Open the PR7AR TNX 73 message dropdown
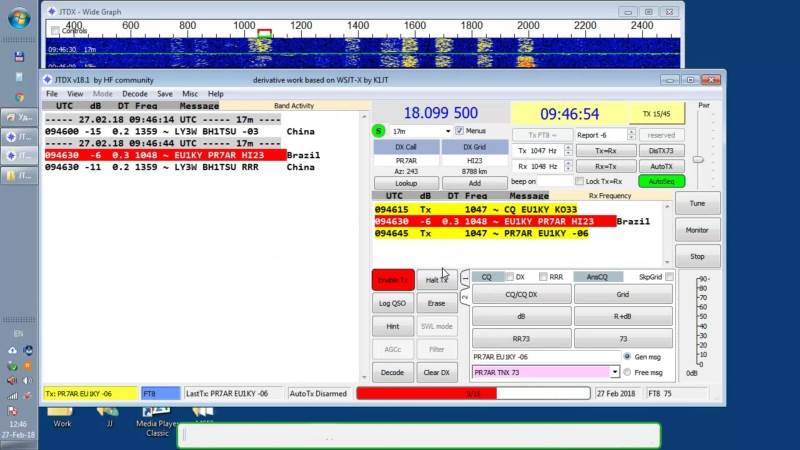The height and width of the screenshot is (450, 800). pos(615,372)
